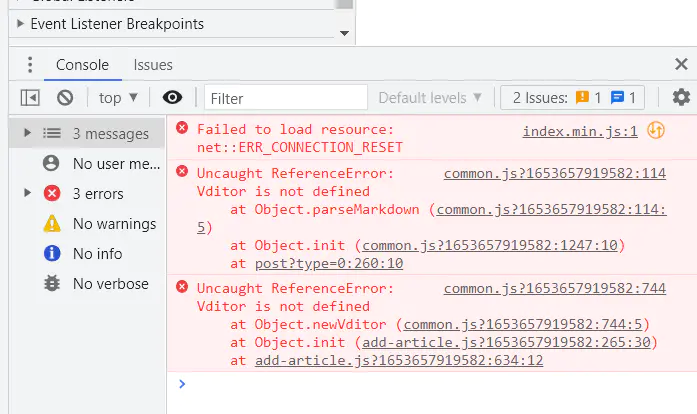Image resolution: width=697 pixels, height=414 pixels.
Task: Expand the 3 errors group
Action: click(x=27, y=193)
